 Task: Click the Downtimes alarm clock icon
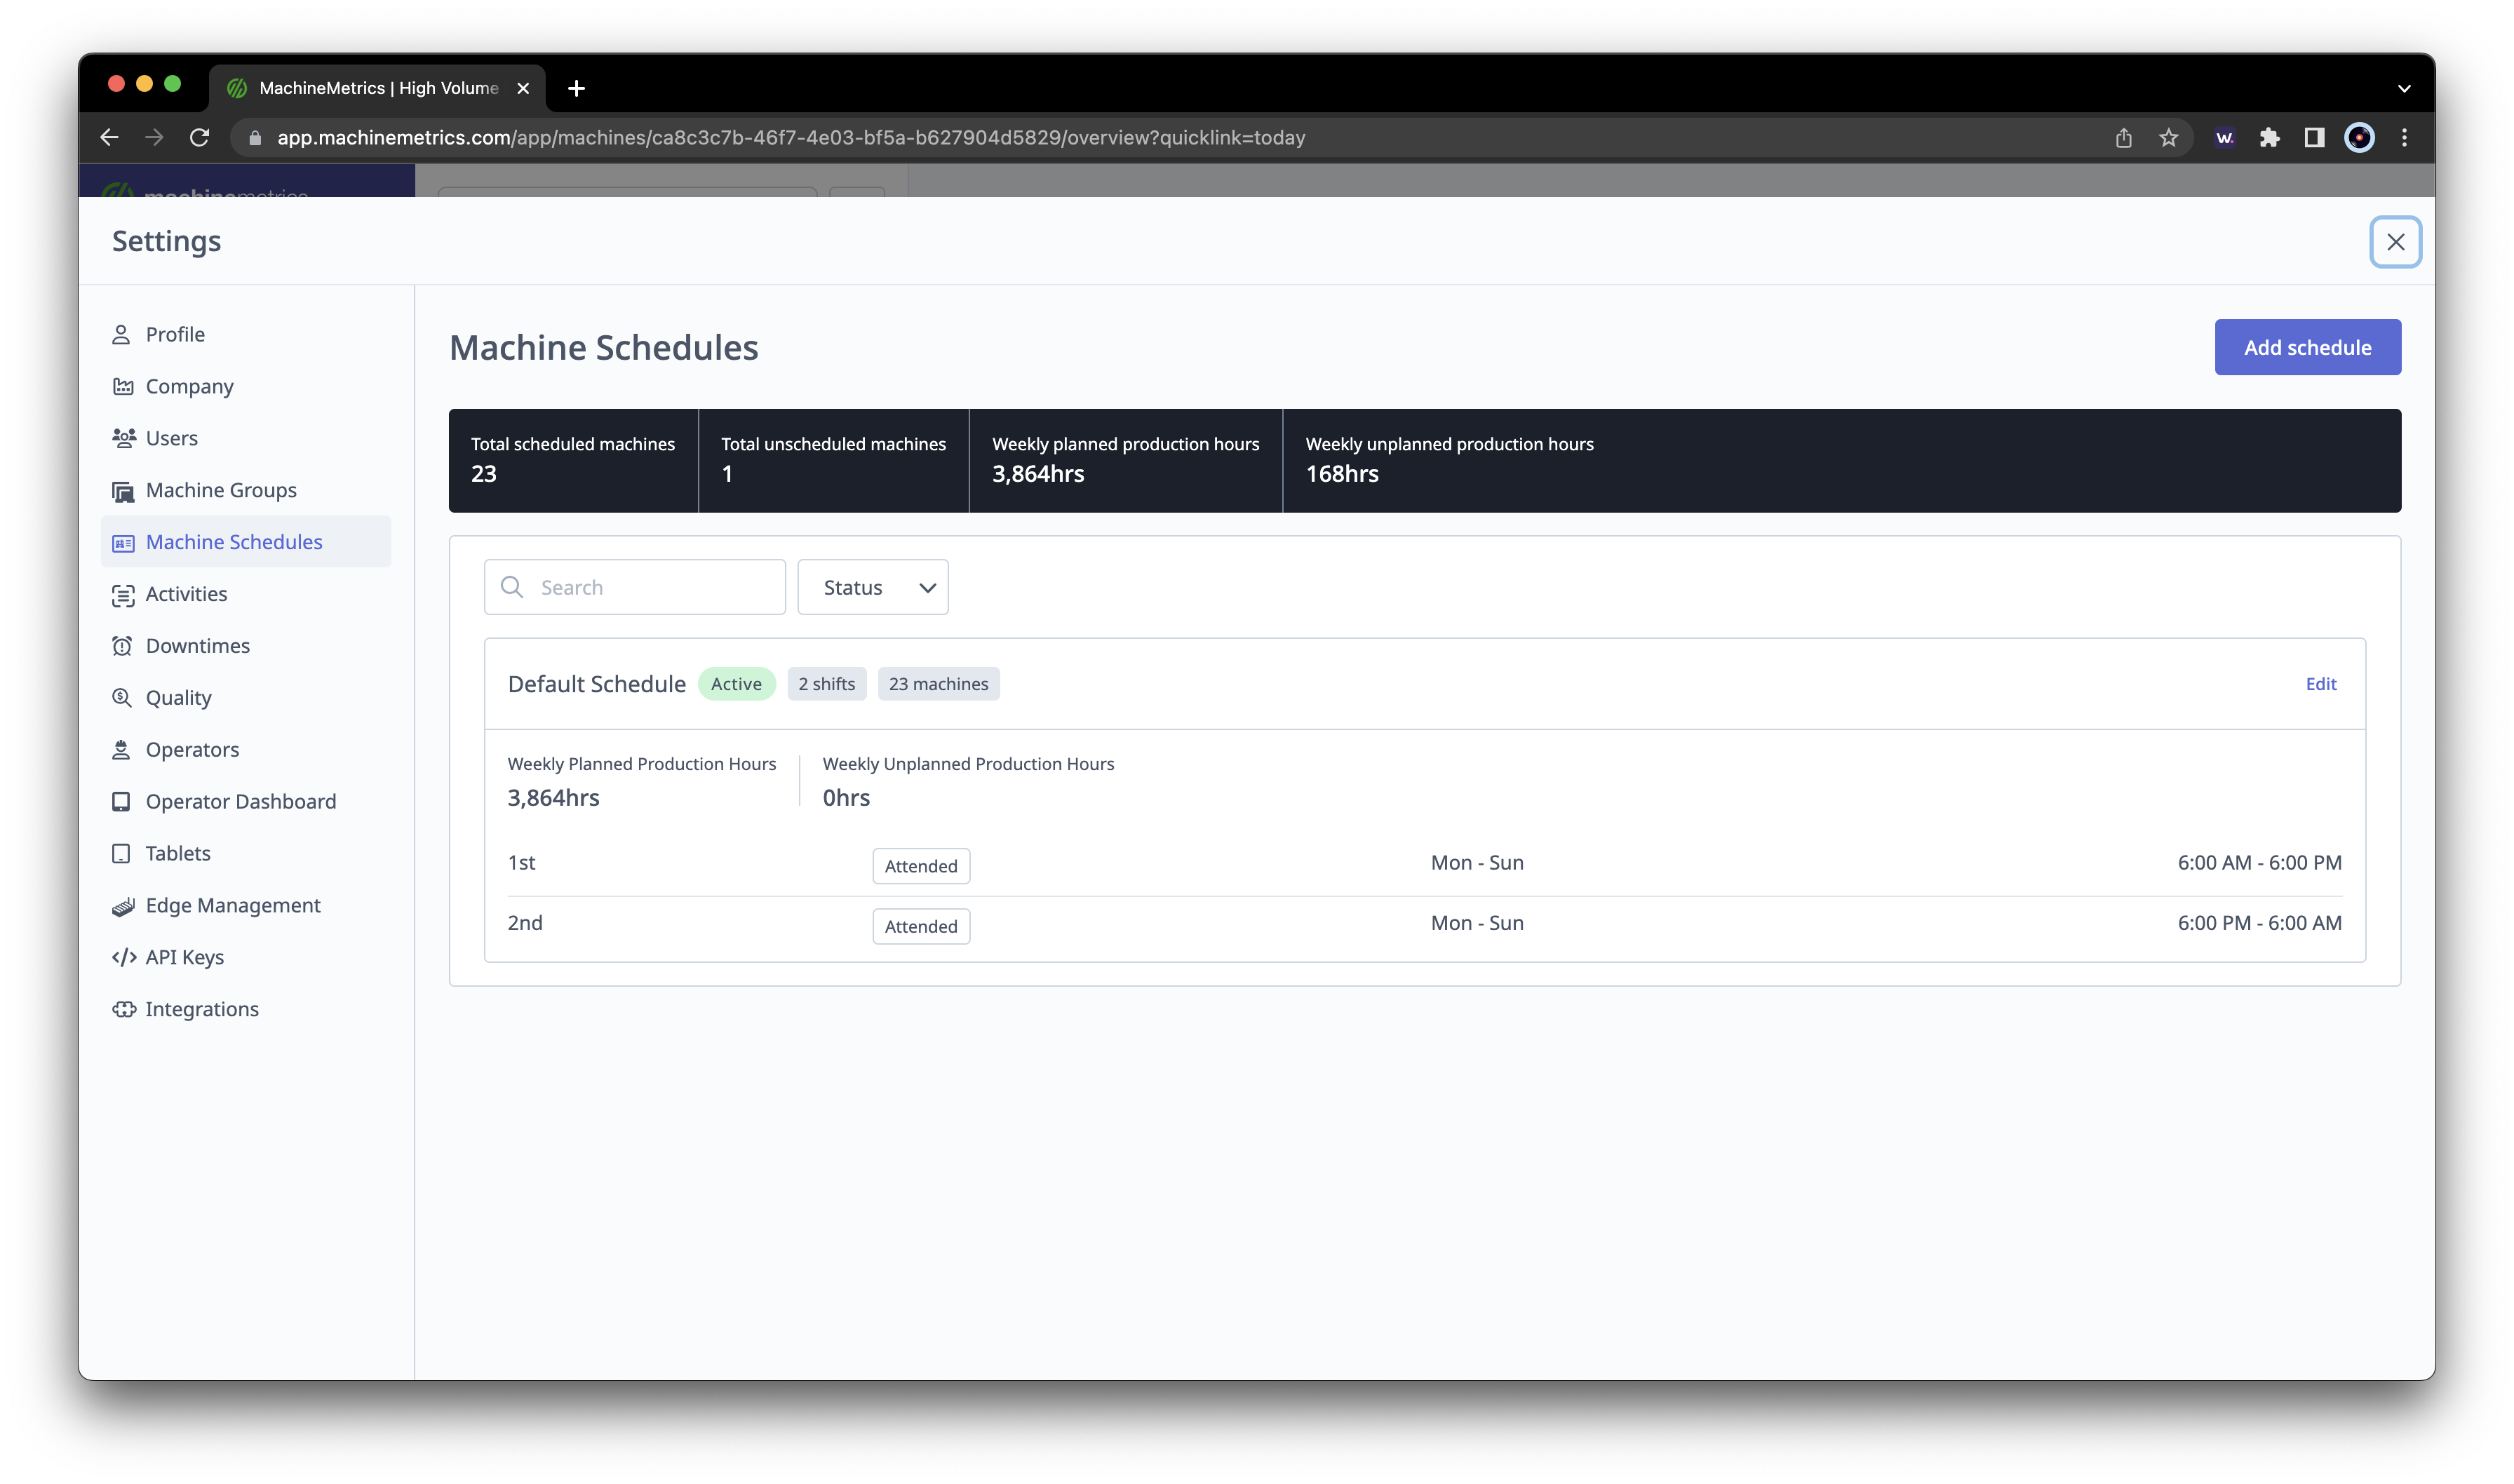click(122, 646)
